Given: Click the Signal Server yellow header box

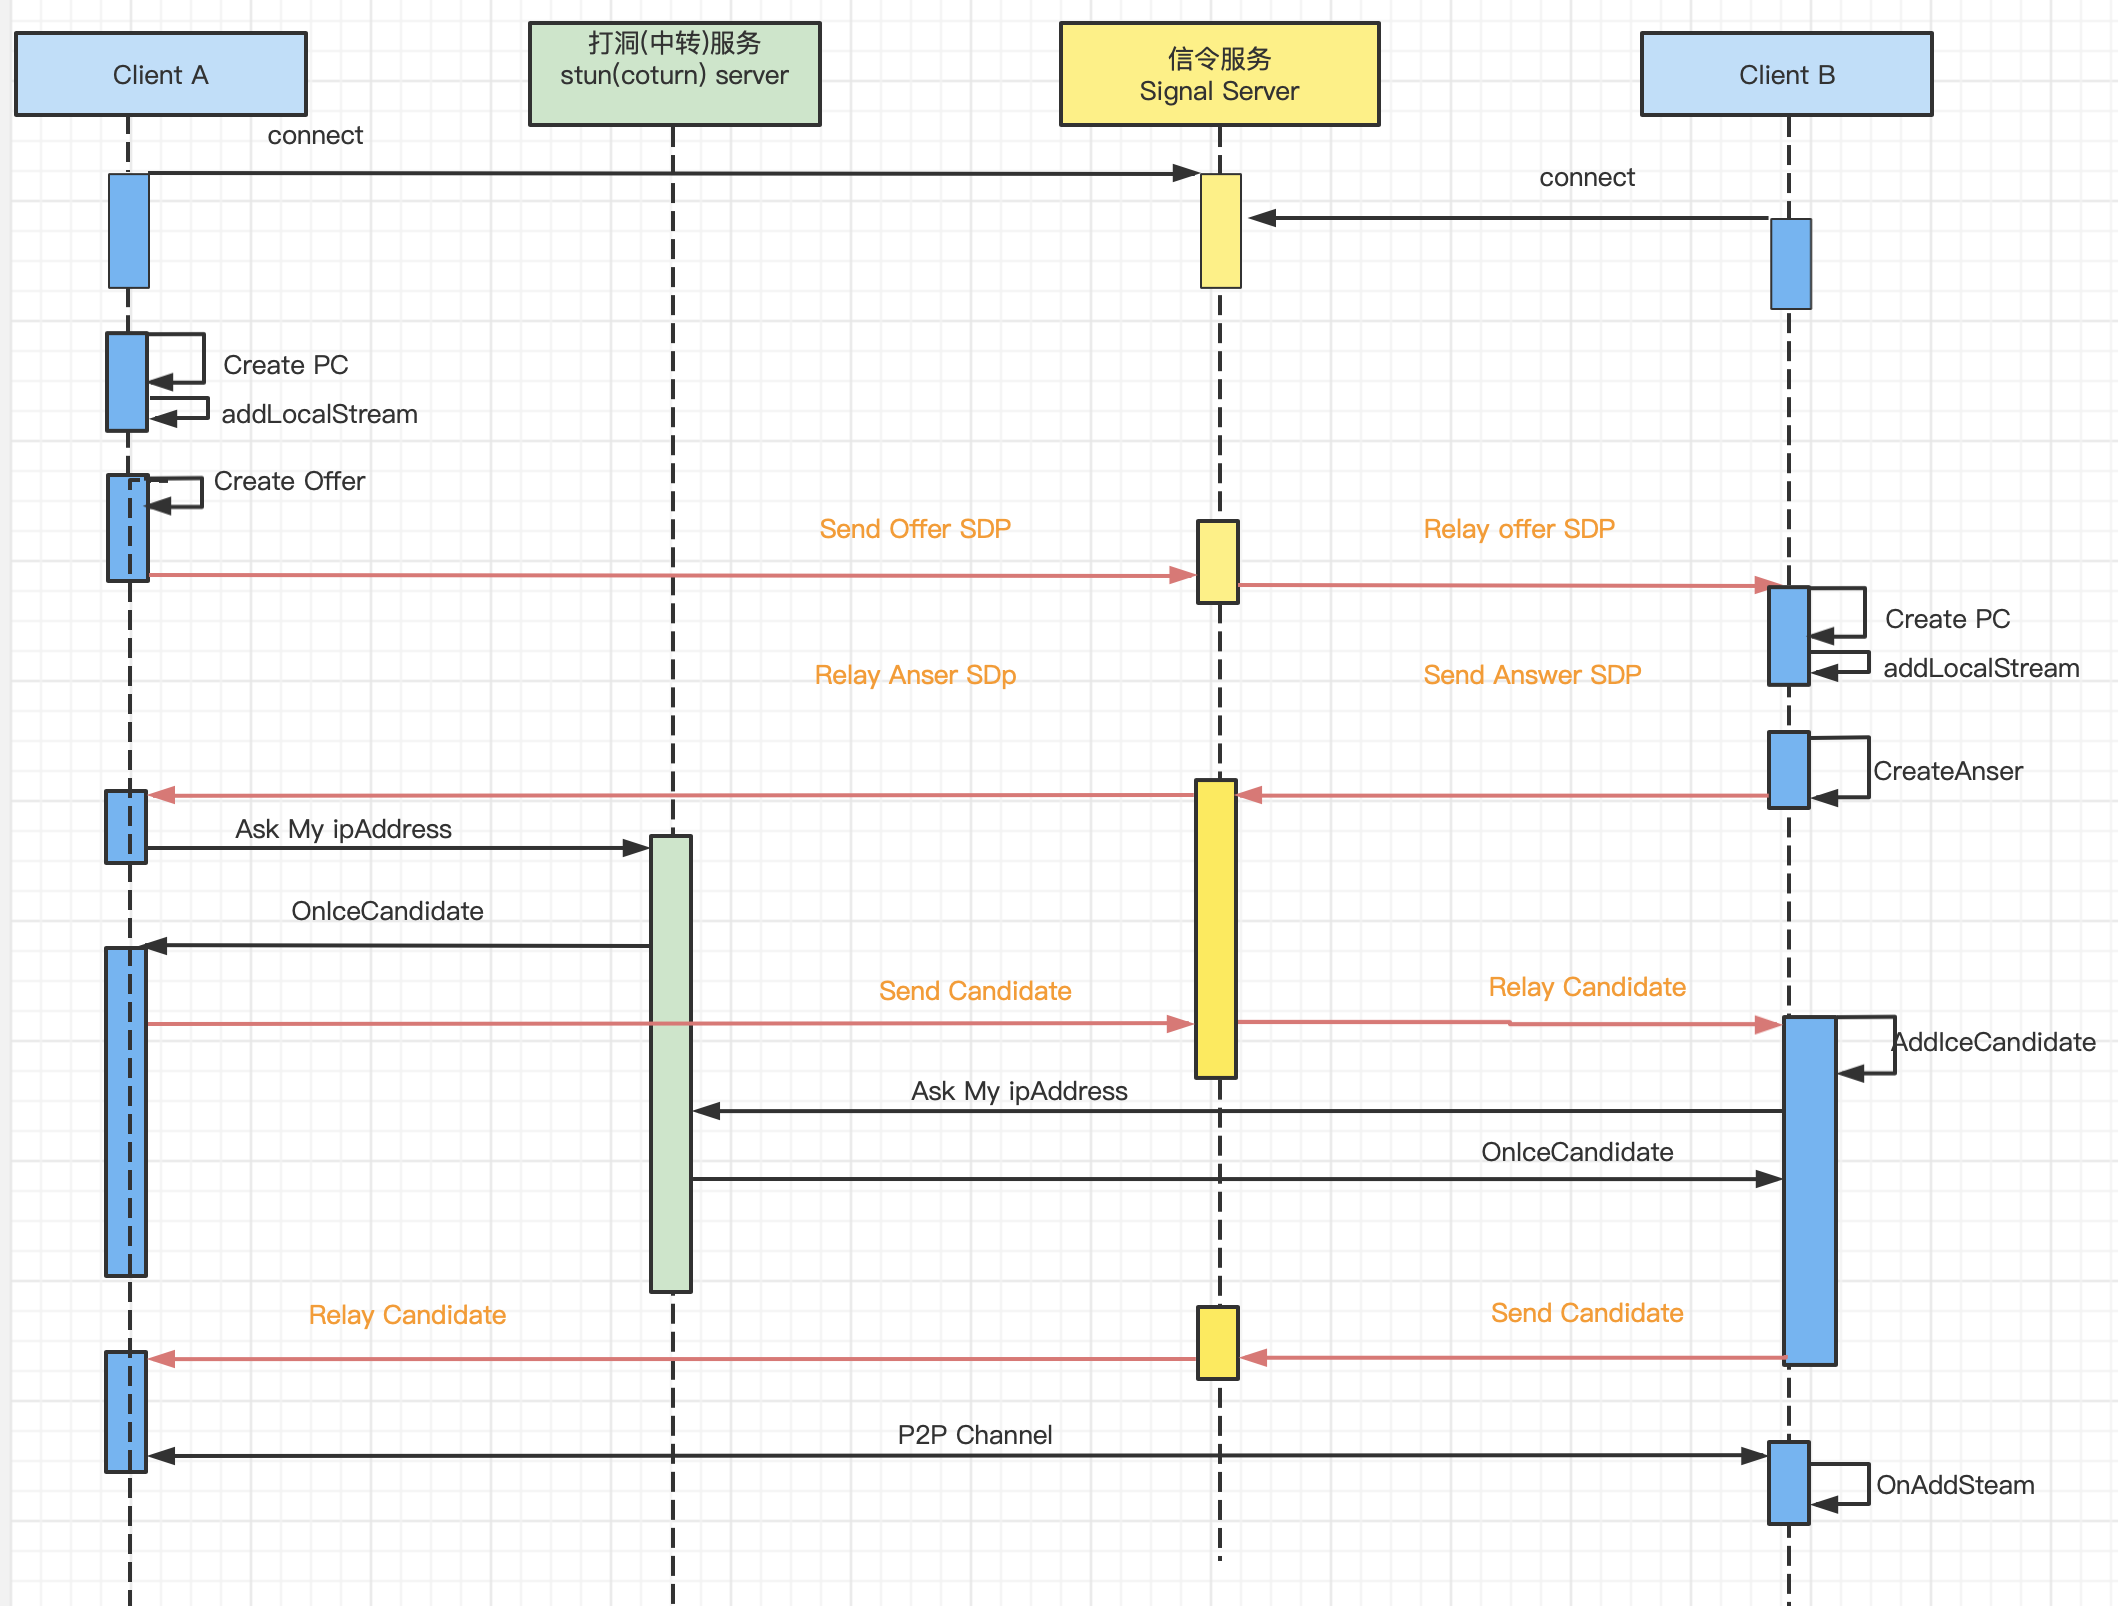Looking at the screenshot, I should 1219,75.
